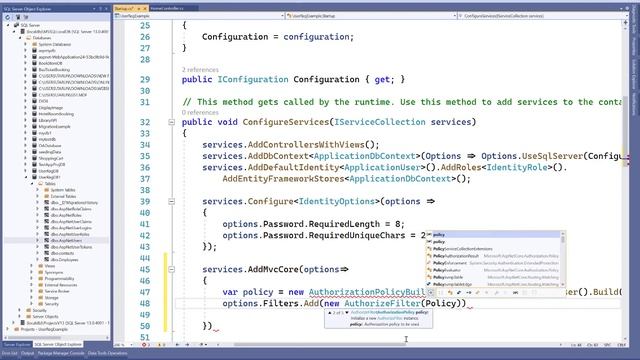Expand the BookStoreDB database node
Image resolution: width=640 pixels, height=360 pixels.
coord(26,63)
